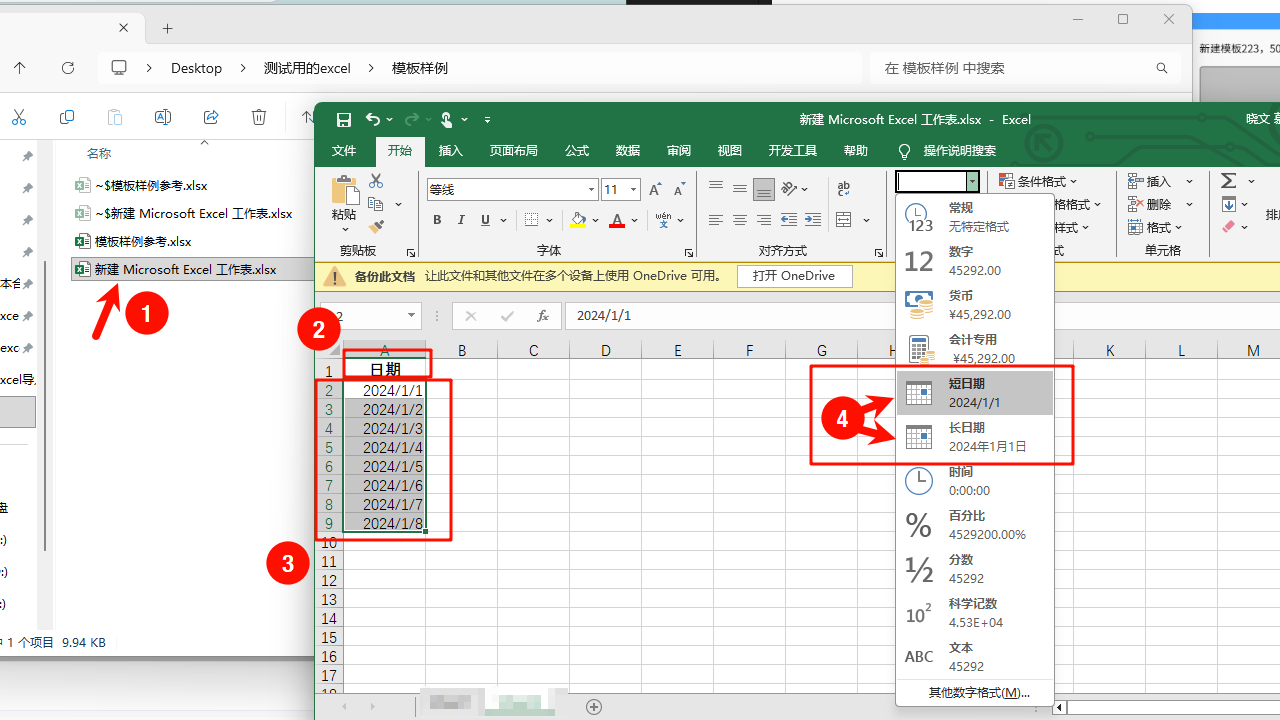The height and width of the screenshot is (720, 1280).
Task: Open the font size dropdown
Action: [x=633, y=189]
